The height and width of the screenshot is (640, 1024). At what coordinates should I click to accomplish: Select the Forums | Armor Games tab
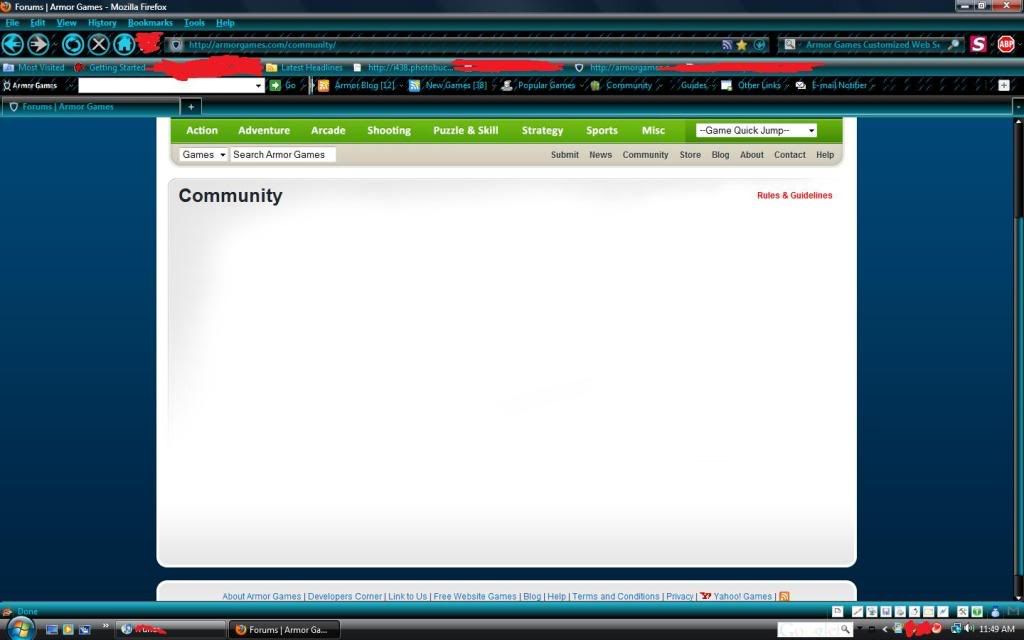tap(91, 106)
